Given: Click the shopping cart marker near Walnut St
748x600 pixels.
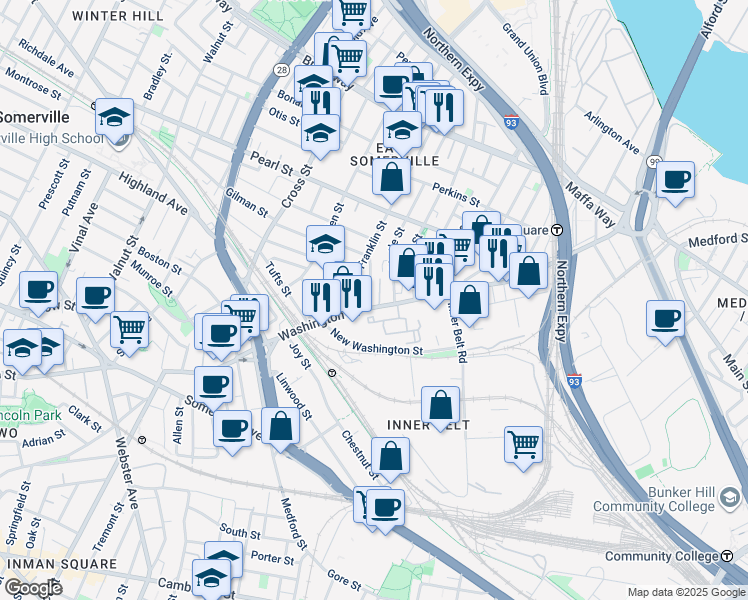Looking at the screenshot, I should point(129,328).
